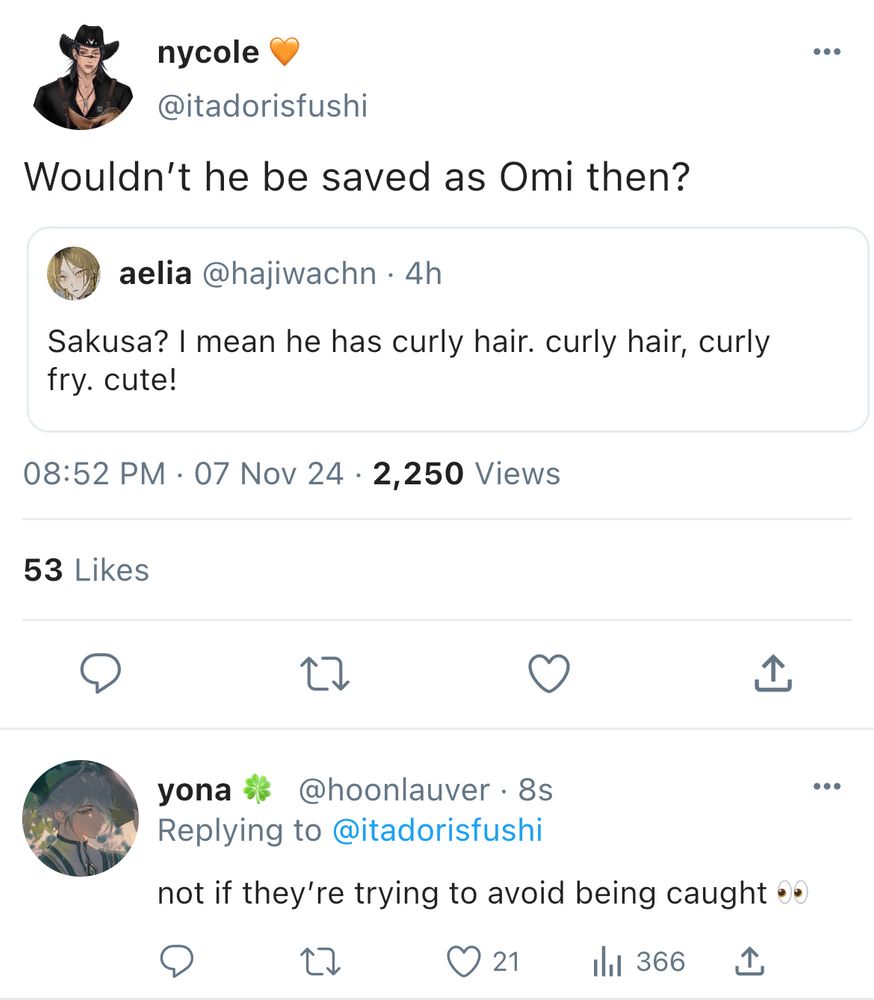Viewport: 874px width, 1000px height.
Task: Open the 2,250 Views count
Action: pyautogui.click(x=466, y=473)
